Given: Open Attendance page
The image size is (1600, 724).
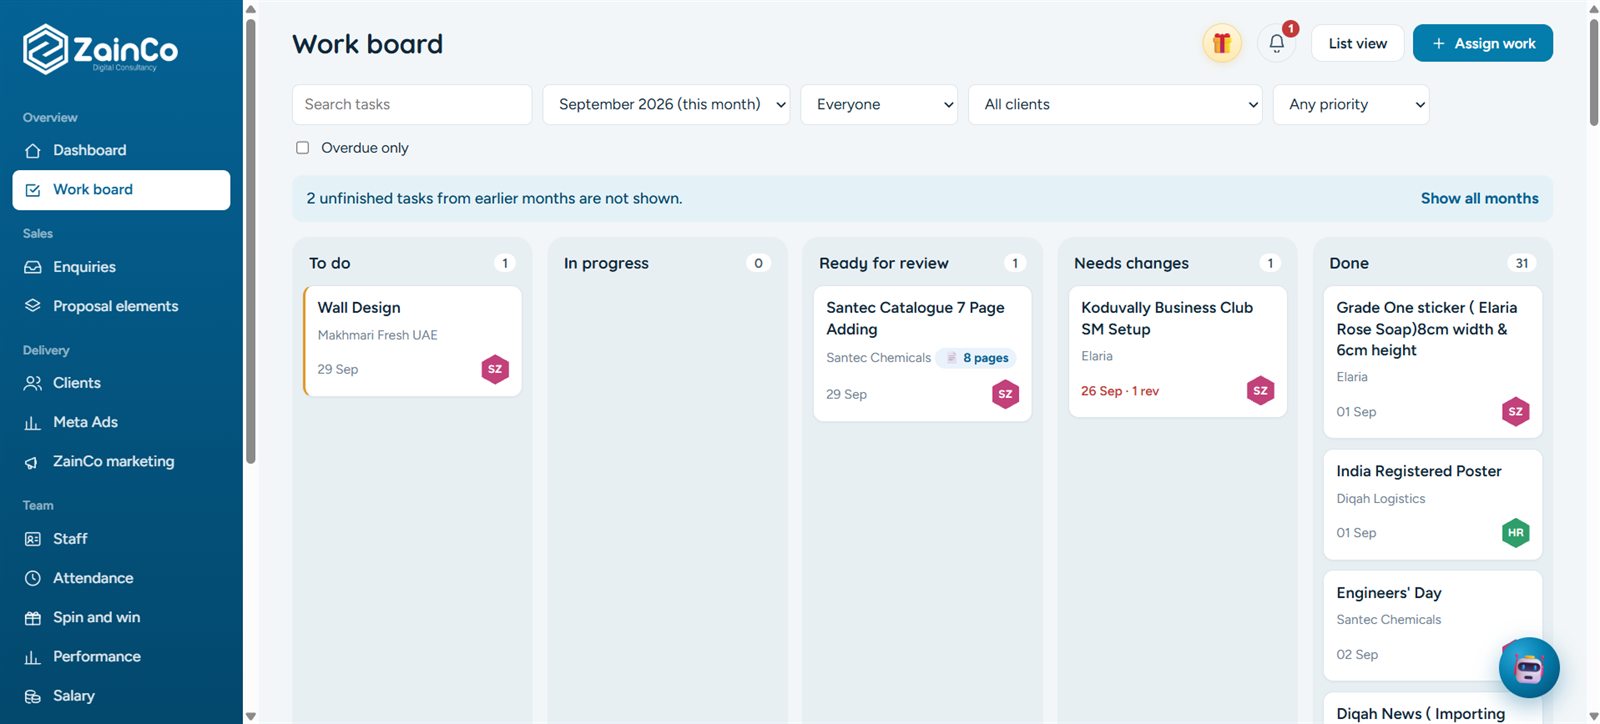Looking at the screenshot, I should (x=121, y=578).
